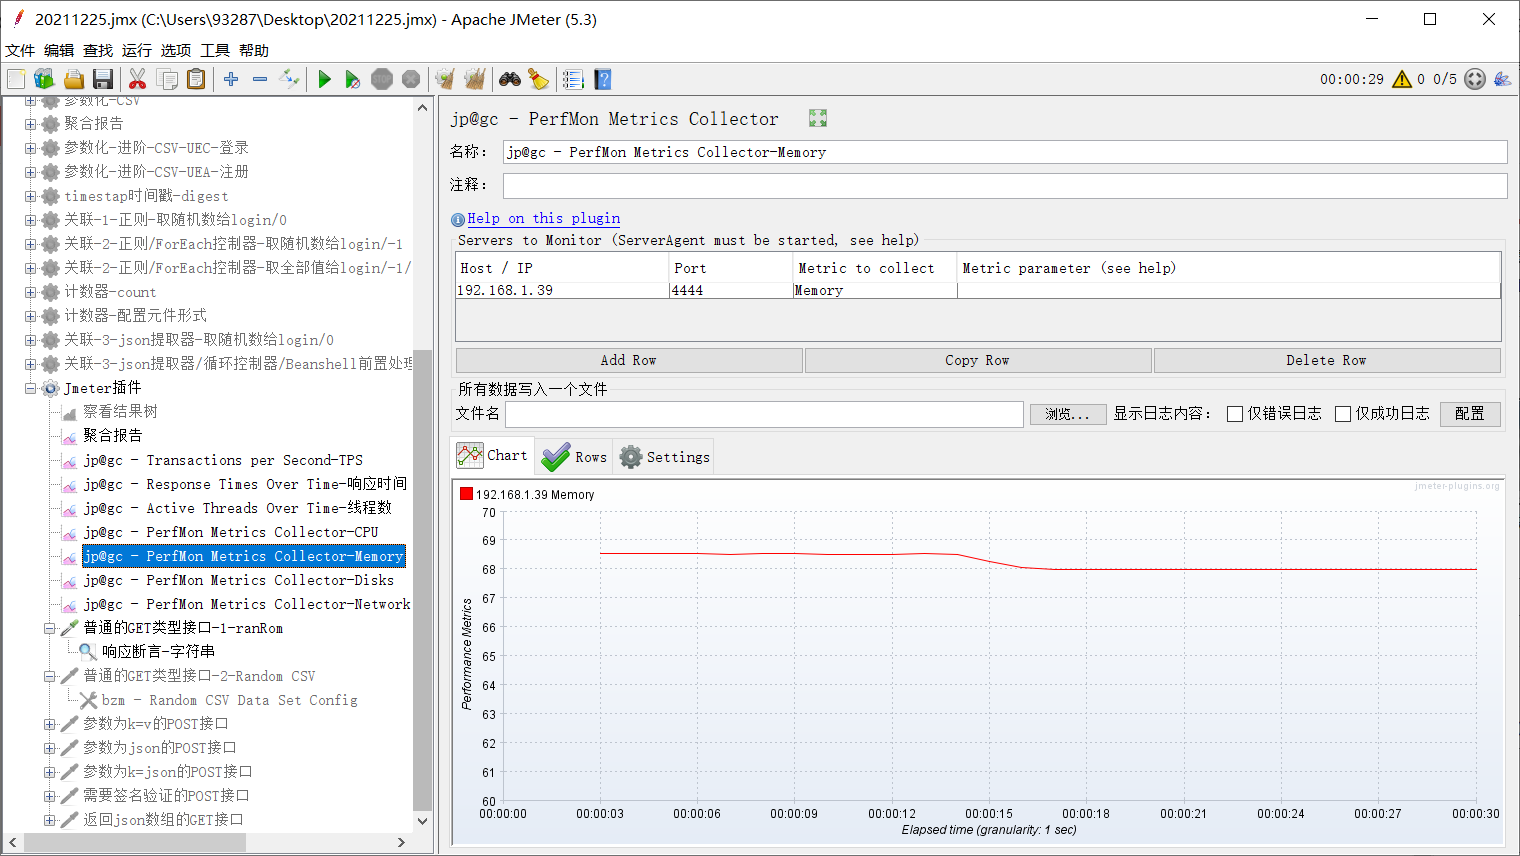Viewport: 1520px width, 856px height.
Task: Collapse the Jmeter插件 tree node
Action: [30, 388]
